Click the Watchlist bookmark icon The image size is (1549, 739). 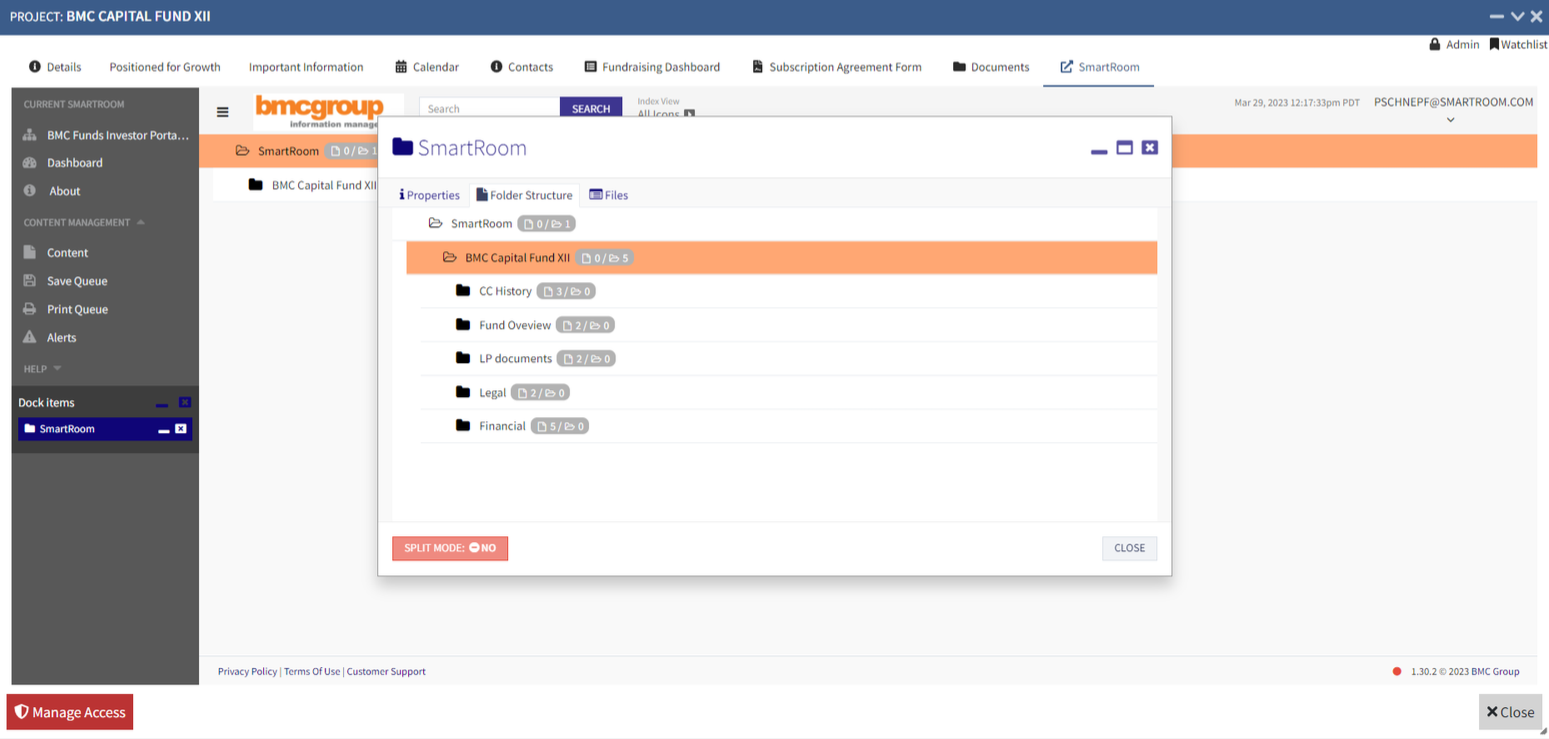(x=1494, y=45)
